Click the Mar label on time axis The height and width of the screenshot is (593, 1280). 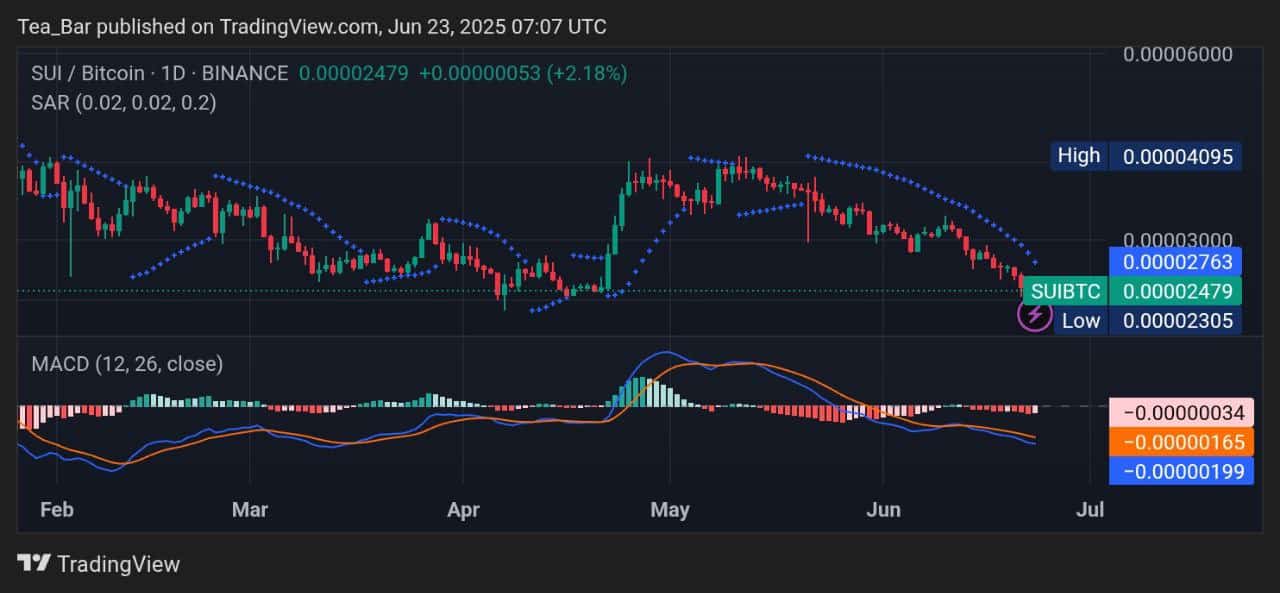pos(250,510)
